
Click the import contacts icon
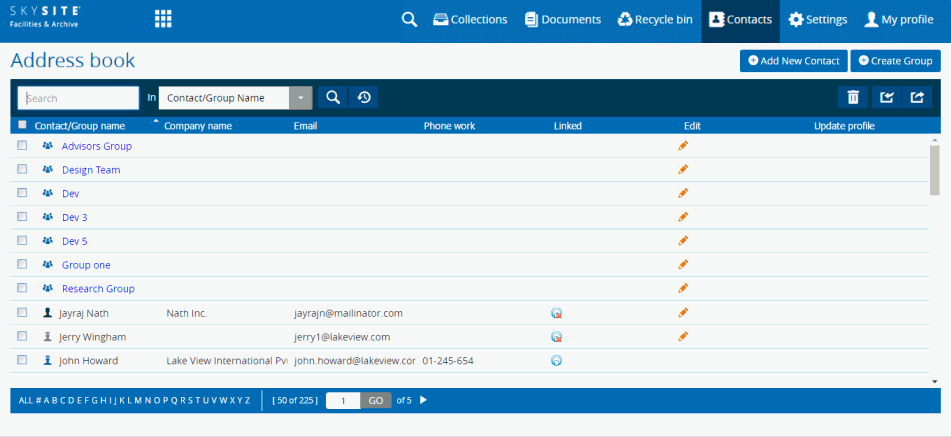(885, 97)
